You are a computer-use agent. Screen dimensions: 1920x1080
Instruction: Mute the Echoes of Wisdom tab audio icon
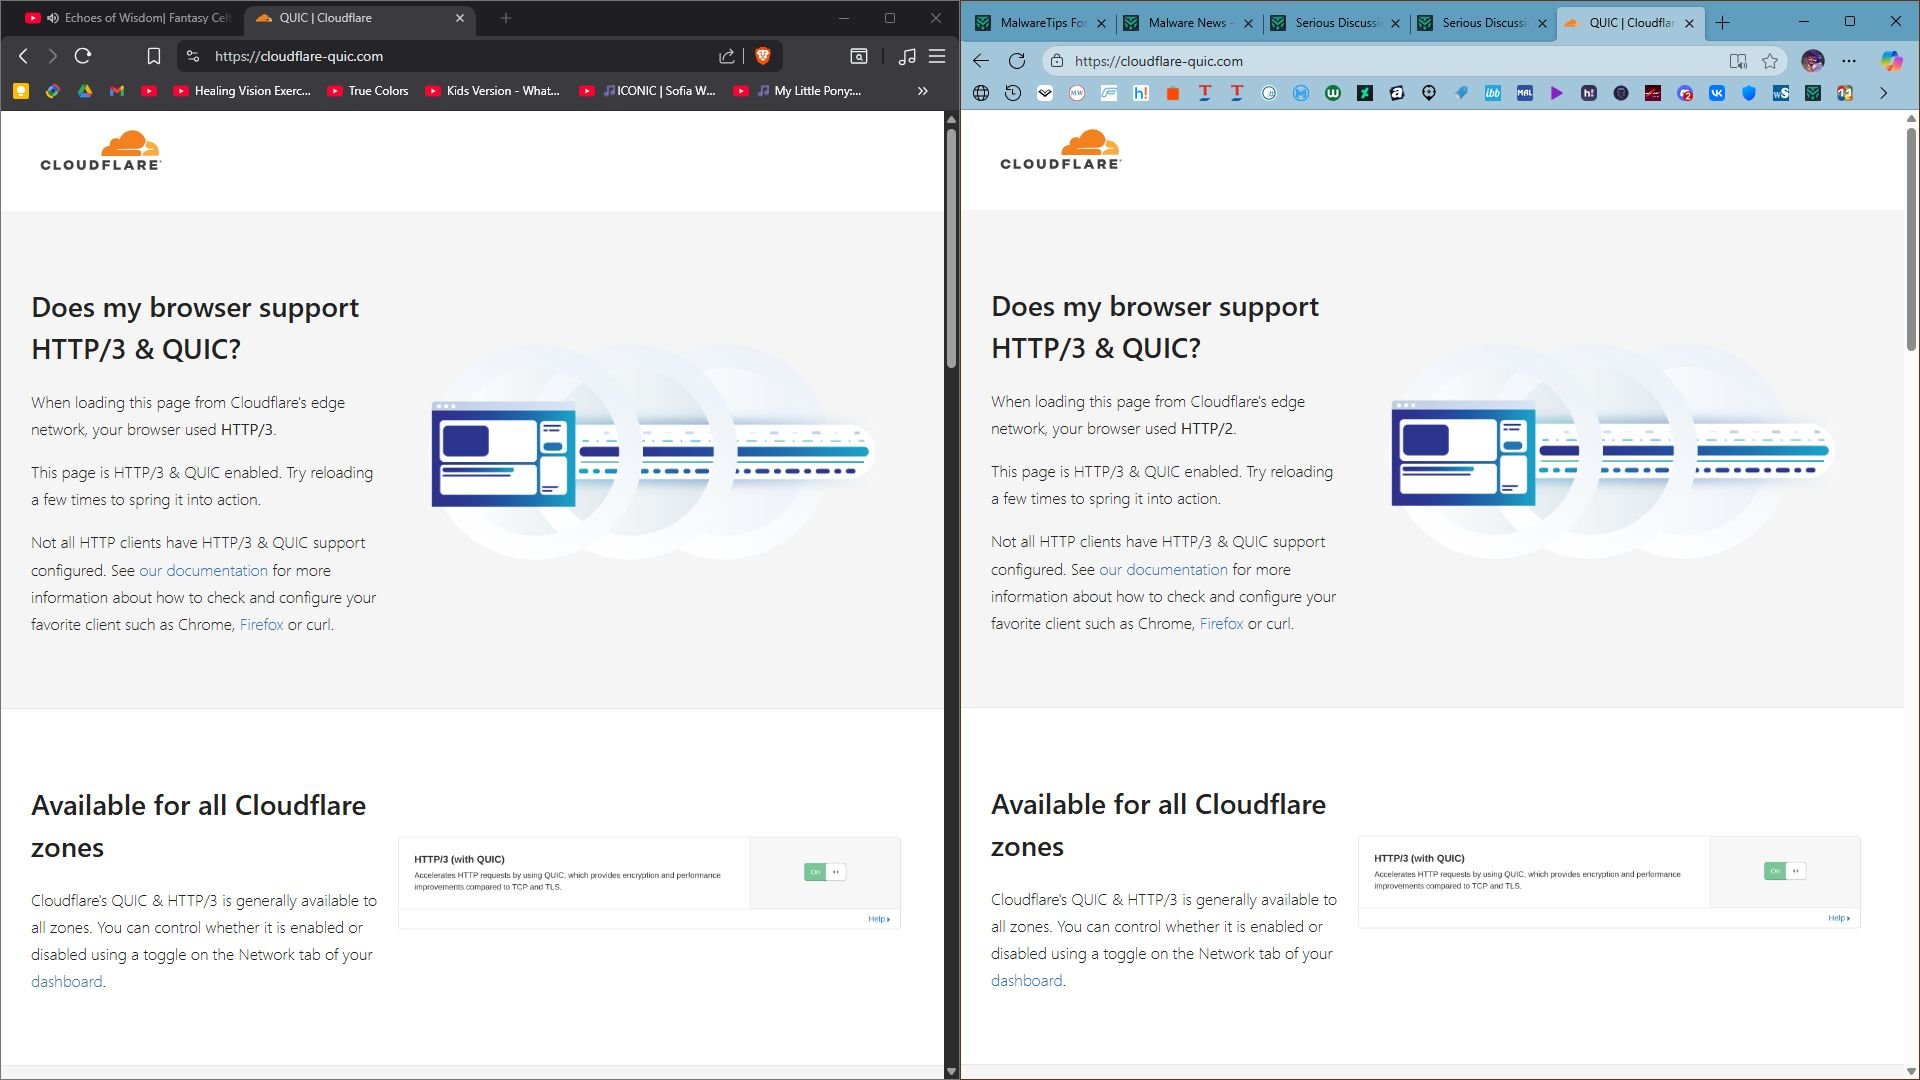(52, 18)
